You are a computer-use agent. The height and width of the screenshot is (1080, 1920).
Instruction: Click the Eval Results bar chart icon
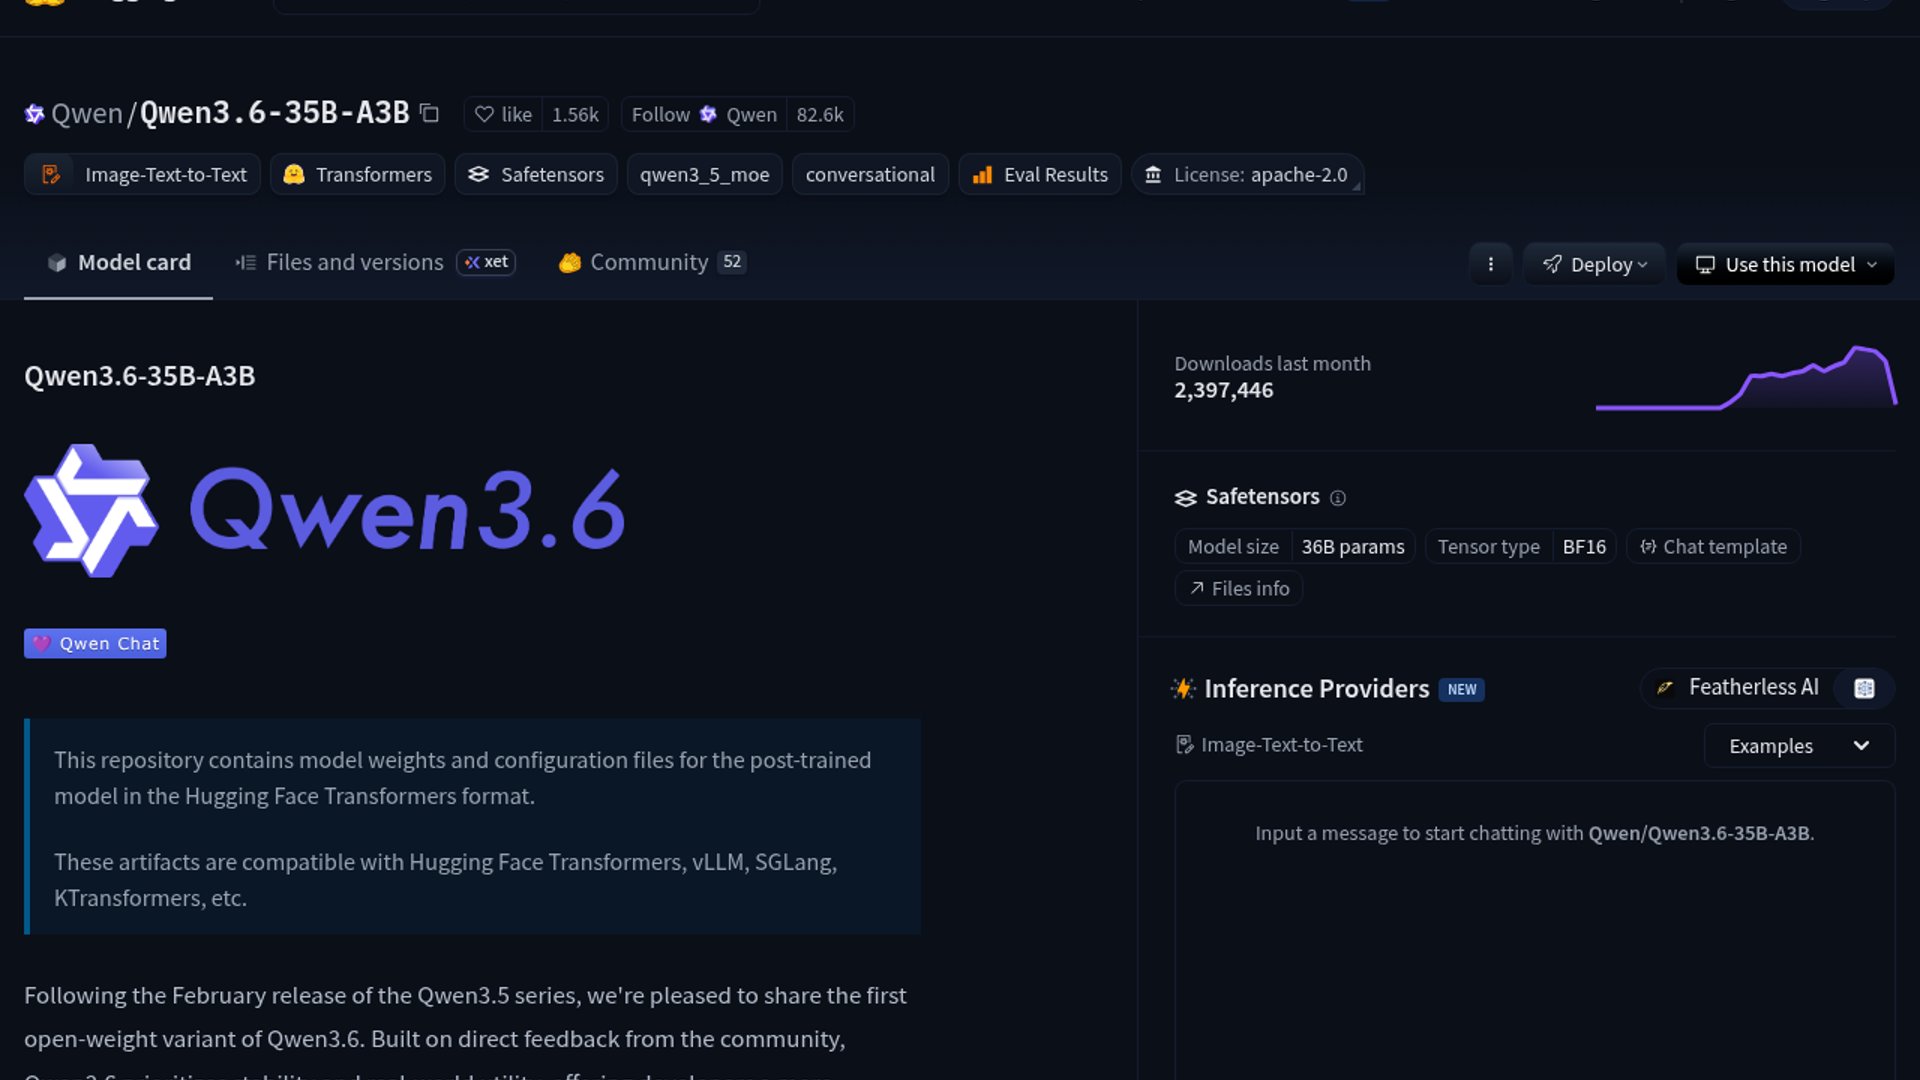(x=983, y=175)
